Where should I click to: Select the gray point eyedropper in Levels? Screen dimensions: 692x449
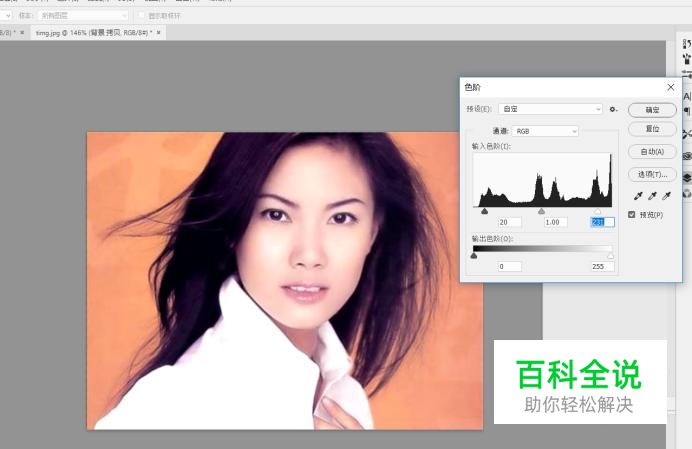click(652, 196)
